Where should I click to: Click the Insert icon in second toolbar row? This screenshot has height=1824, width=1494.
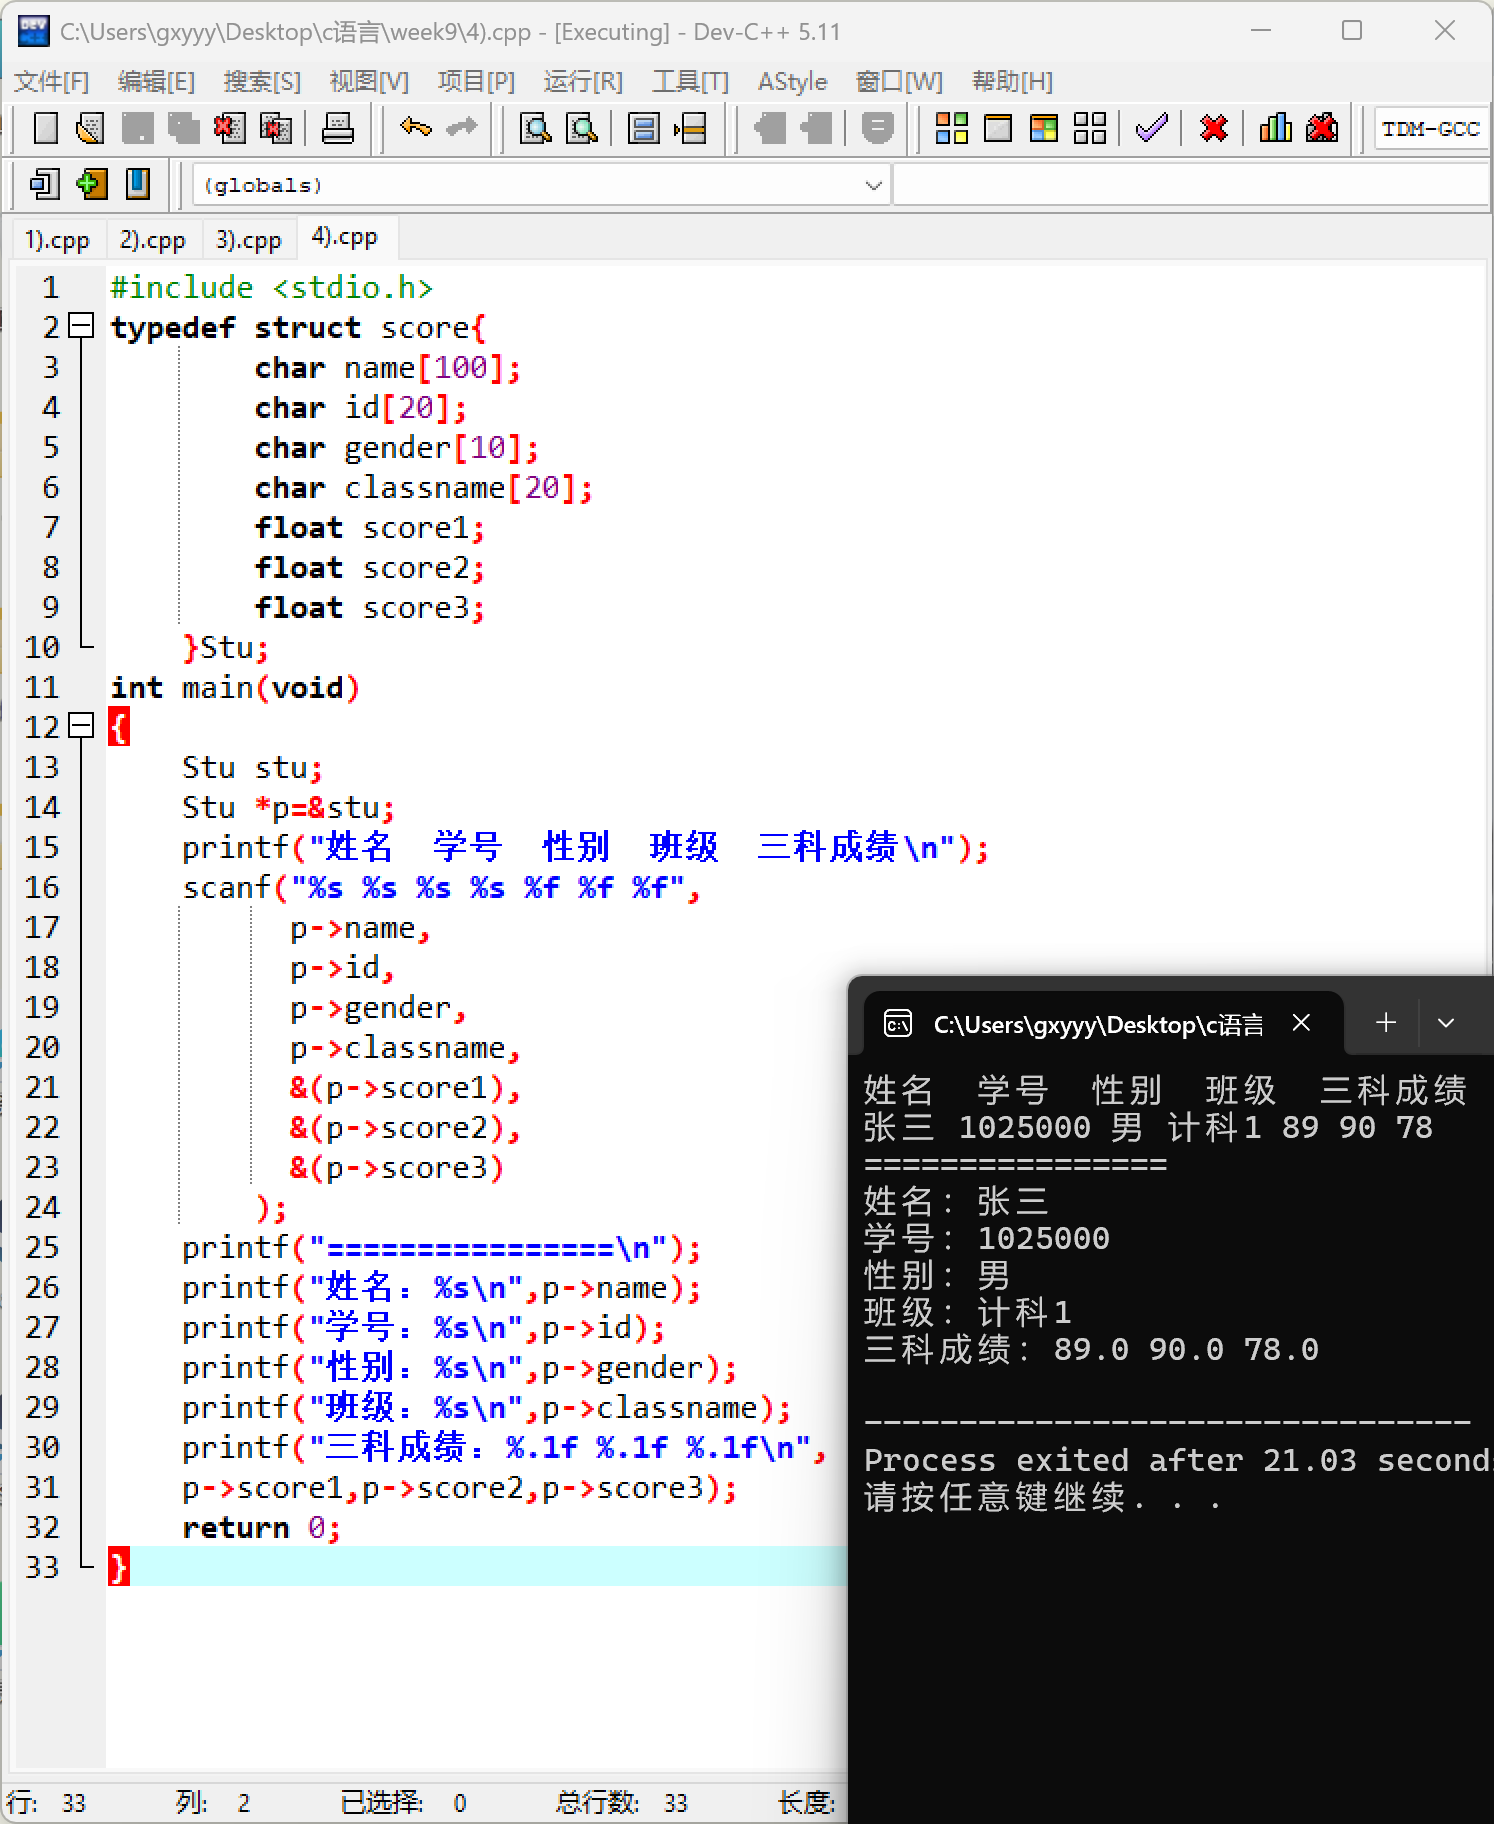point(45,184)
